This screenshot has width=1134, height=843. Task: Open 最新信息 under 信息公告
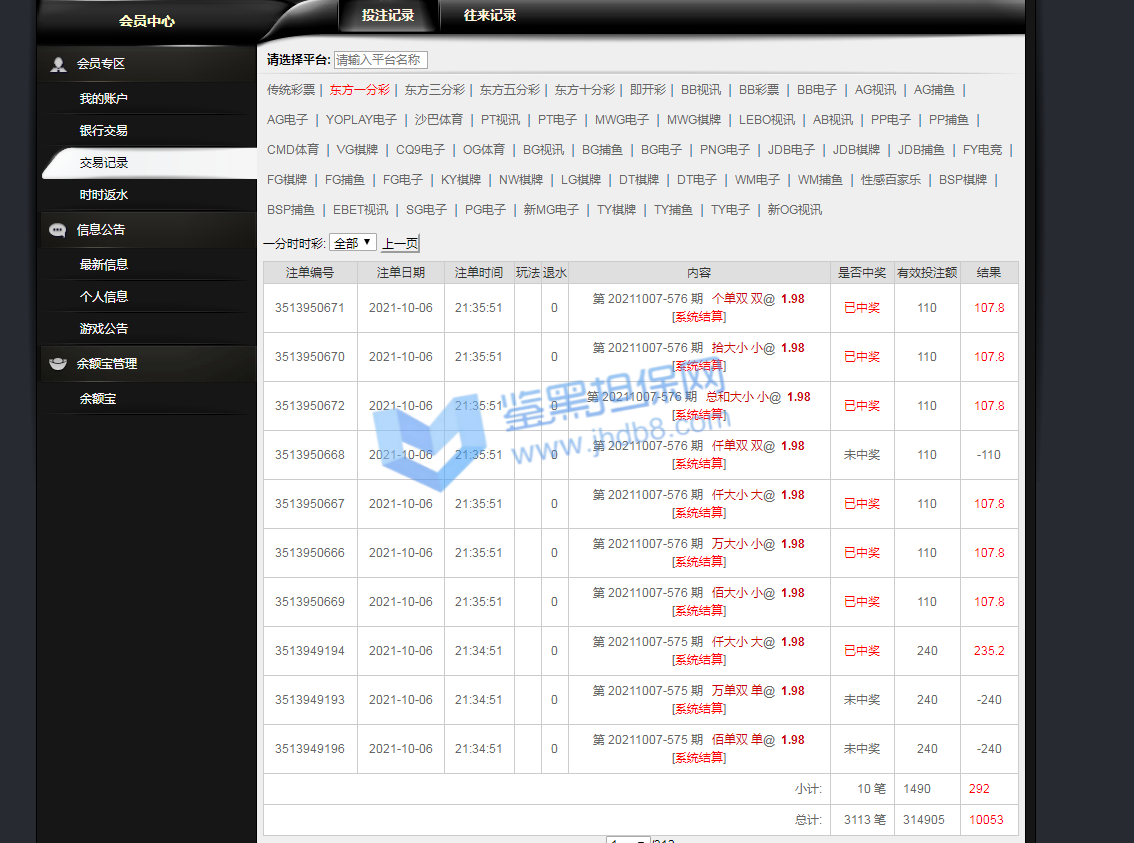click(104, 265)
